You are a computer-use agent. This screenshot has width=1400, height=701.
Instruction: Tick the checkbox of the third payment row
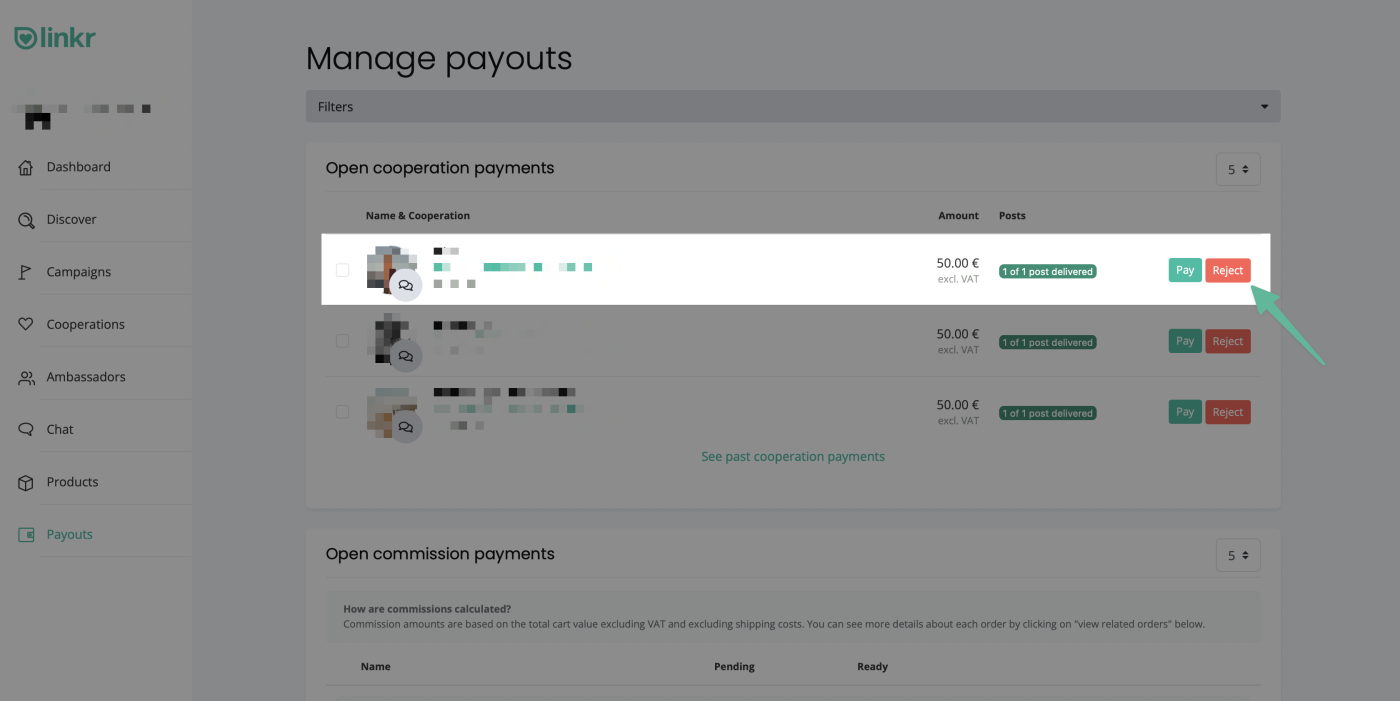[342, 412]
